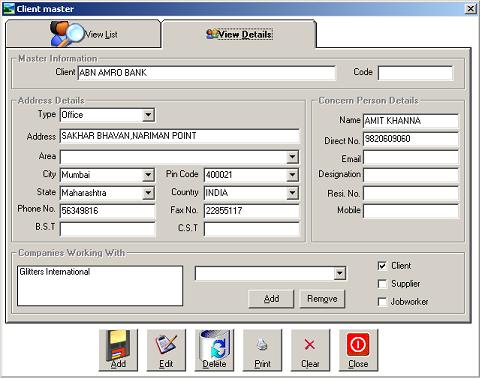Image resolution: width=482 pixels, height=379 pixels.
Task: Click the Resi. No. input field
Action: click(x=411, y=193)
